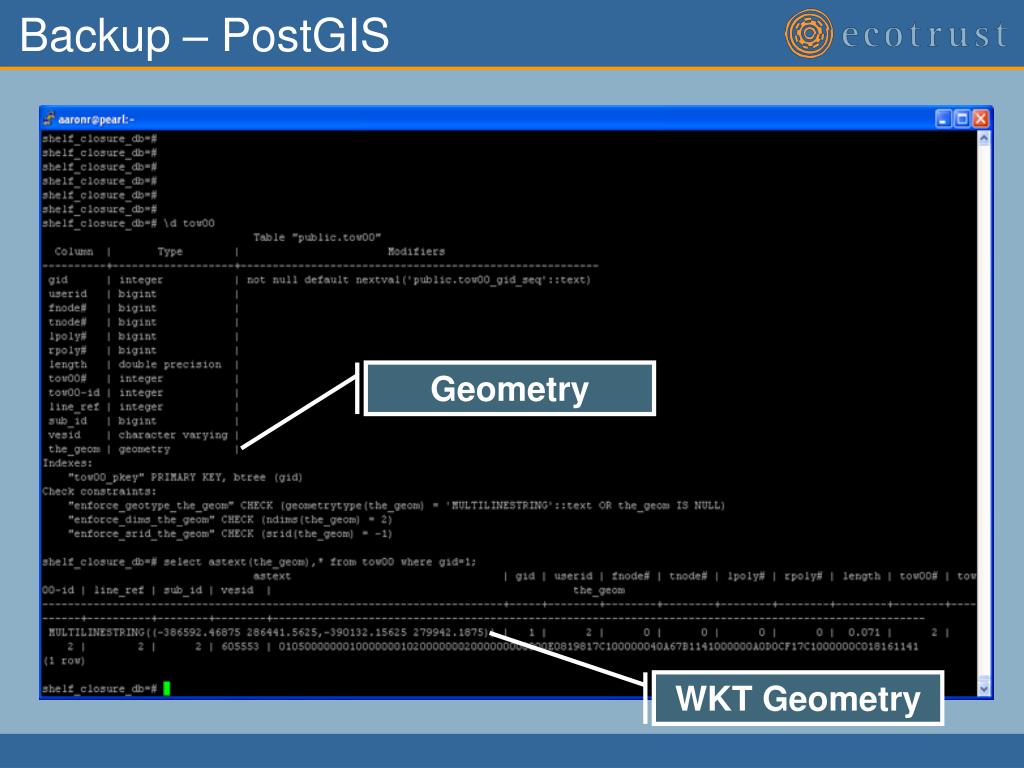Click the ecotrust logo emblem
The image size is (1024, 768).
(808, 33)
